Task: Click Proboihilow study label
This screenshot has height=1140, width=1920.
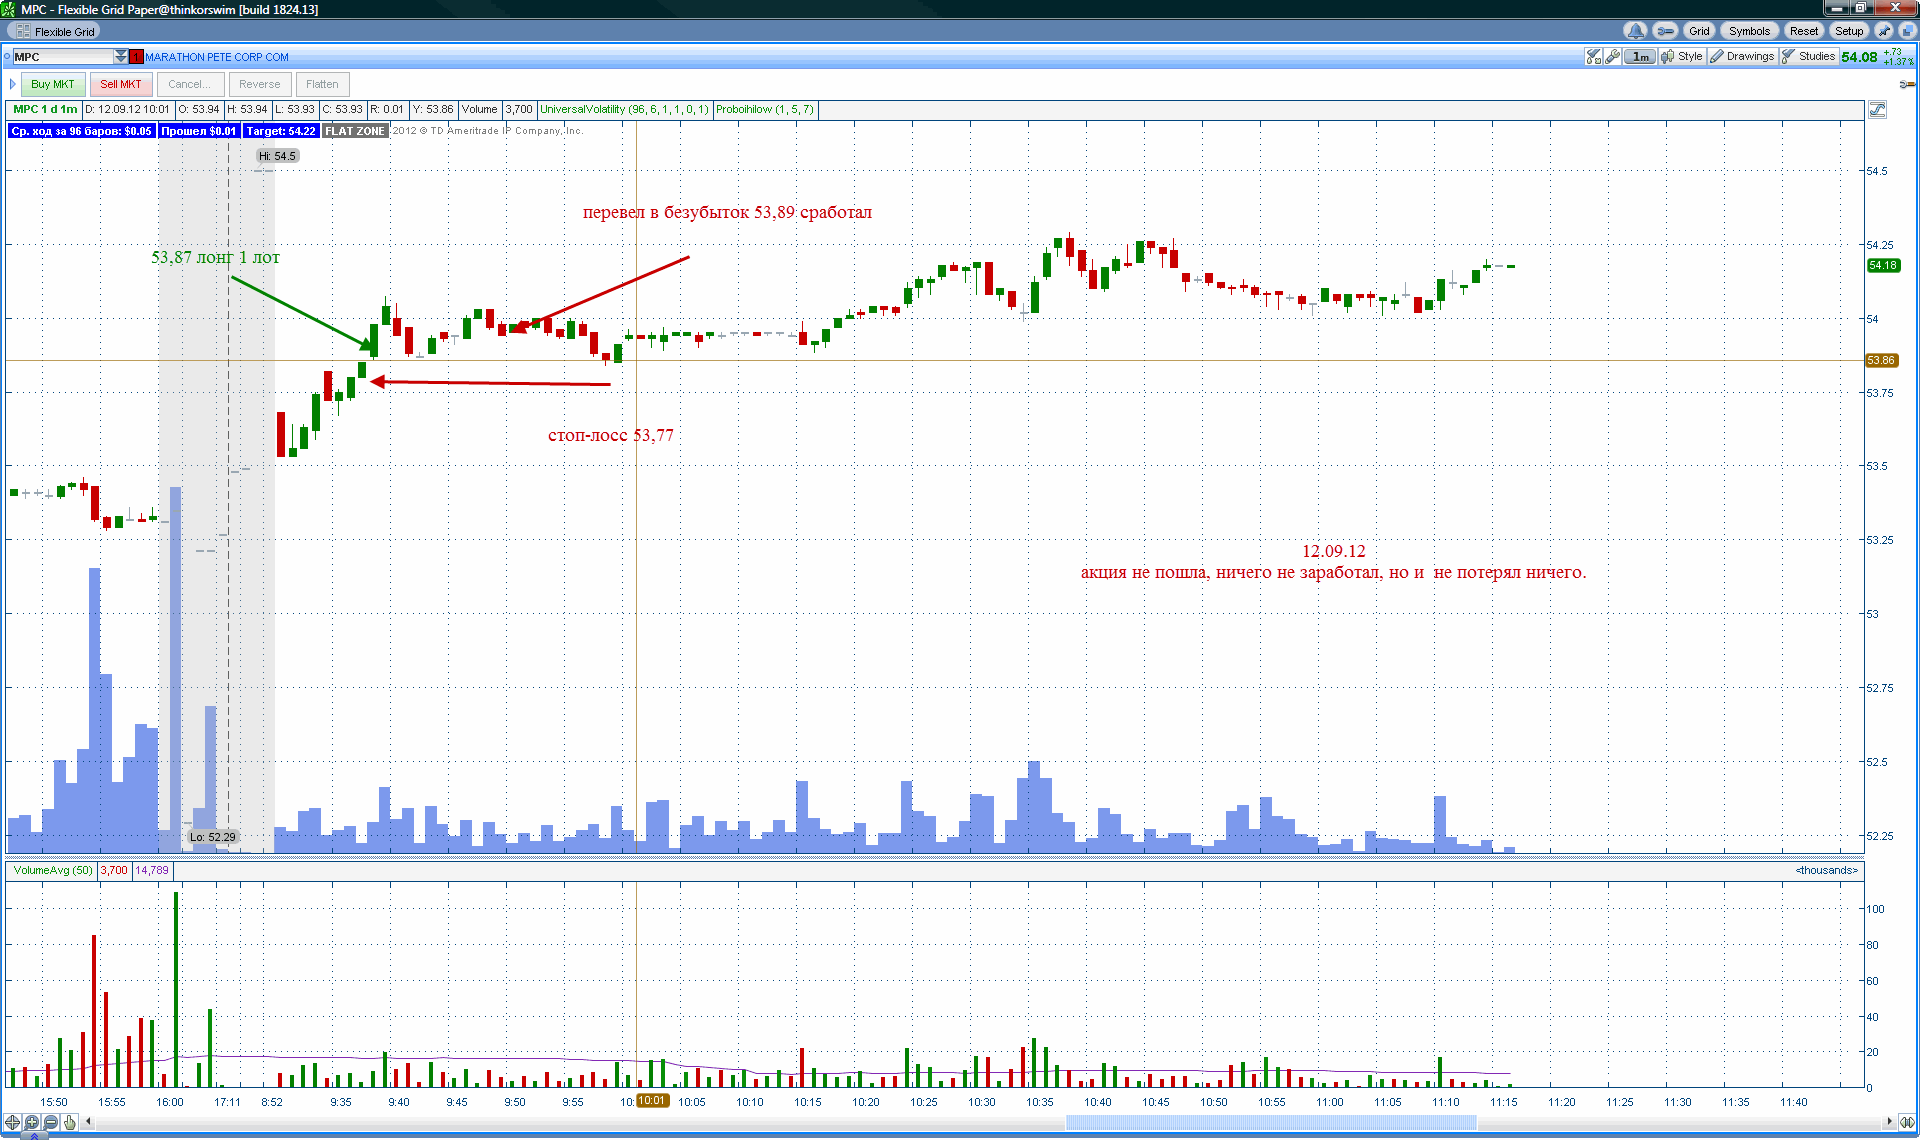Action: [x=765, y=110]
